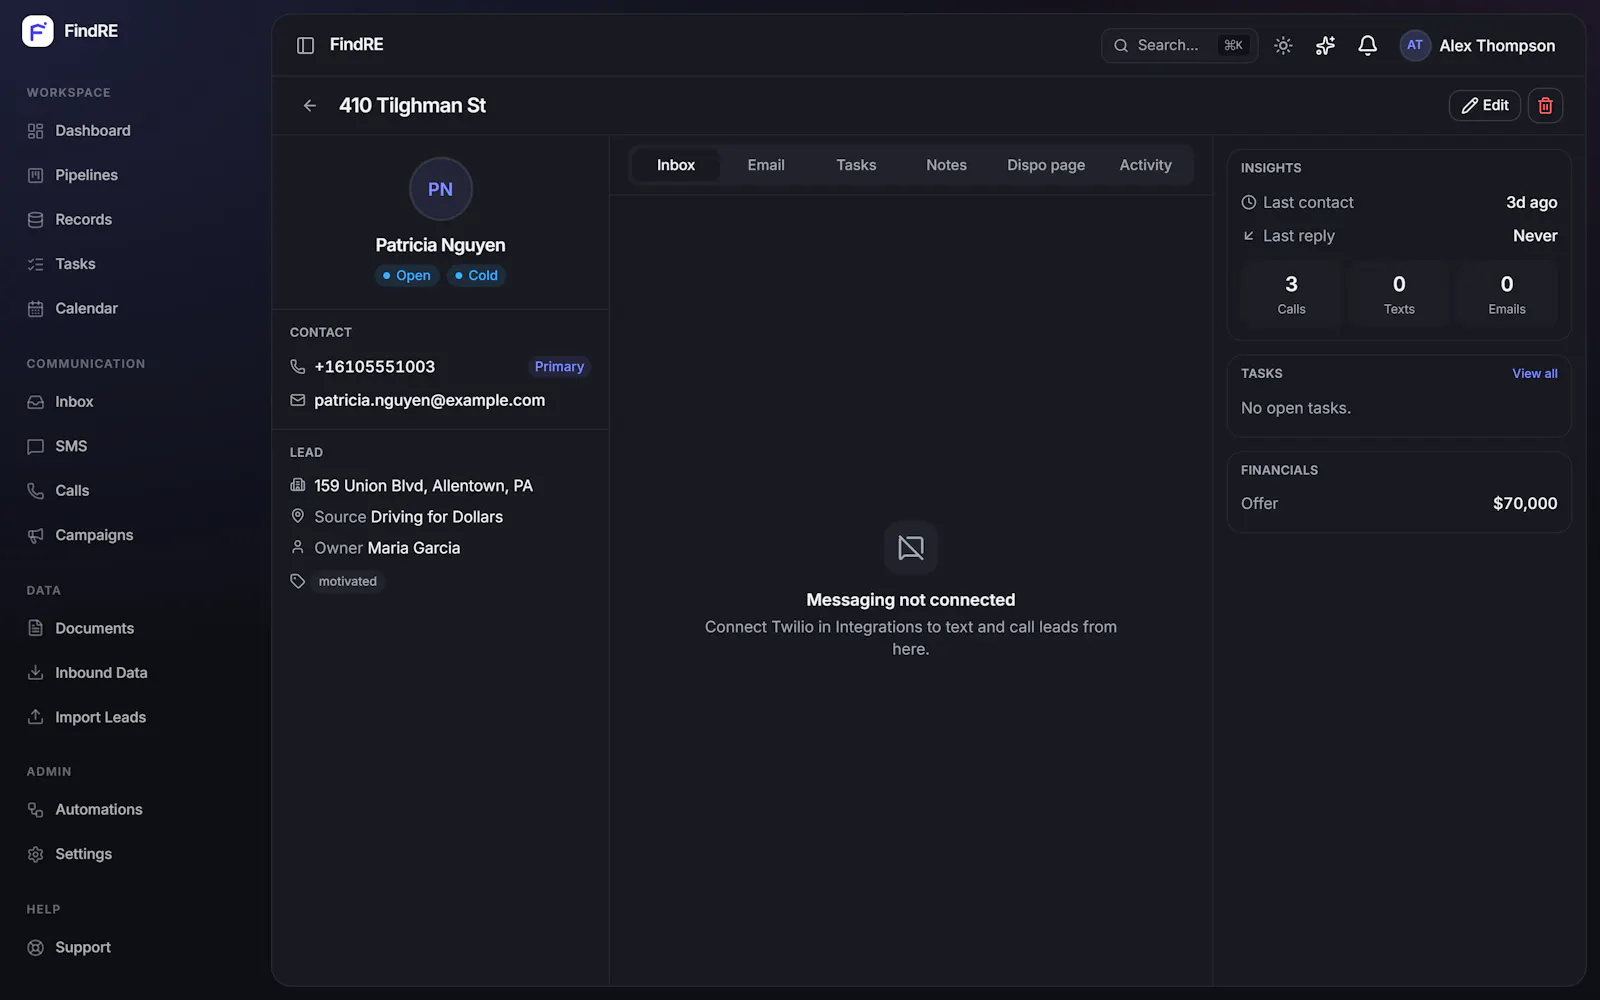Click the Owner Maria Garcia row
The height and width of the screenshot is (1000, 1600).
pyautogui.click(x=376, y=548)
